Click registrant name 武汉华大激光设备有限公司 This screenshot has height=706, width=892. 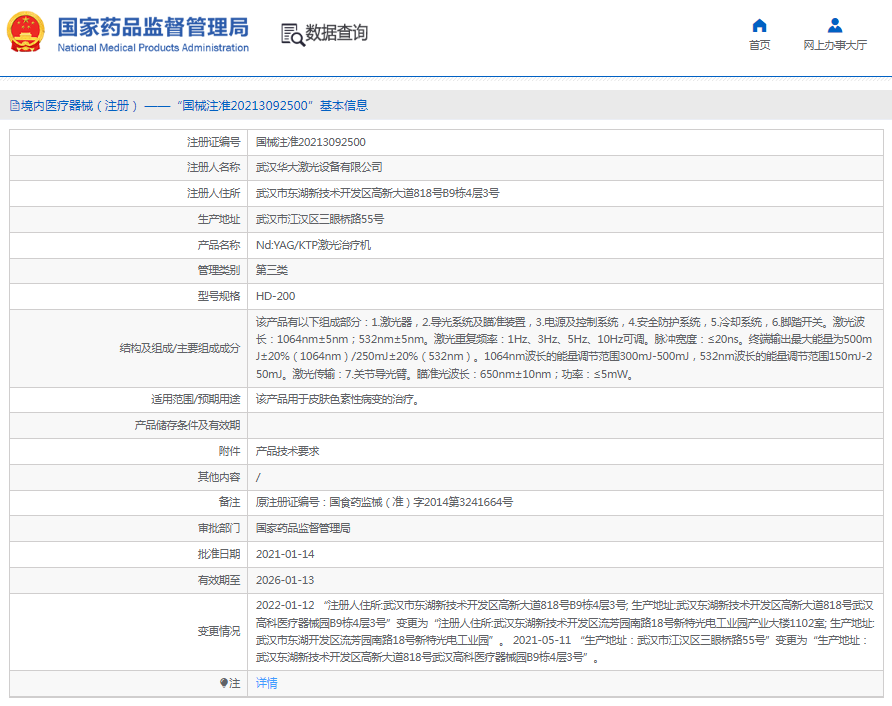[x=319, y=167]
